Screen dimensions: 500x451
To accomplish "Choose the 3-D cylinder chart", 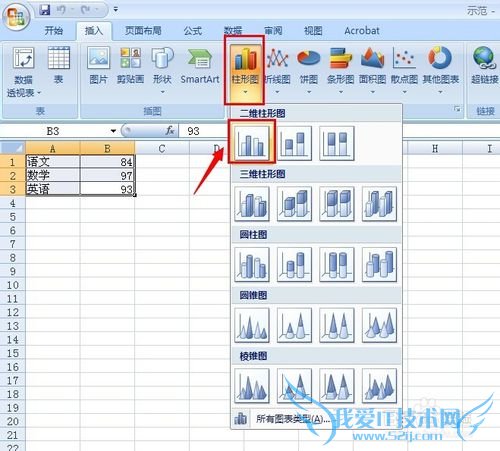I will 379,264.
